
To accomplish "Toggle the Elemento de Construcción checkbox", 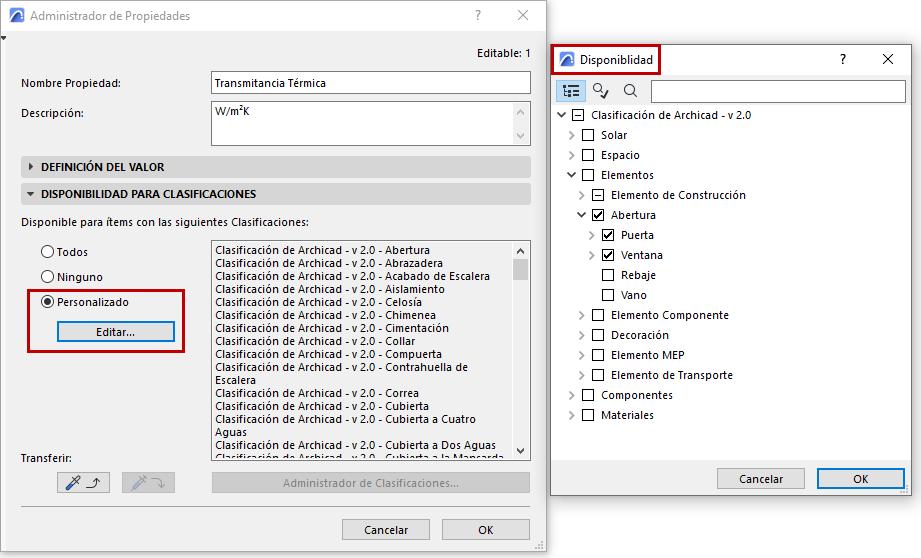I will click(x=598, y=195).
